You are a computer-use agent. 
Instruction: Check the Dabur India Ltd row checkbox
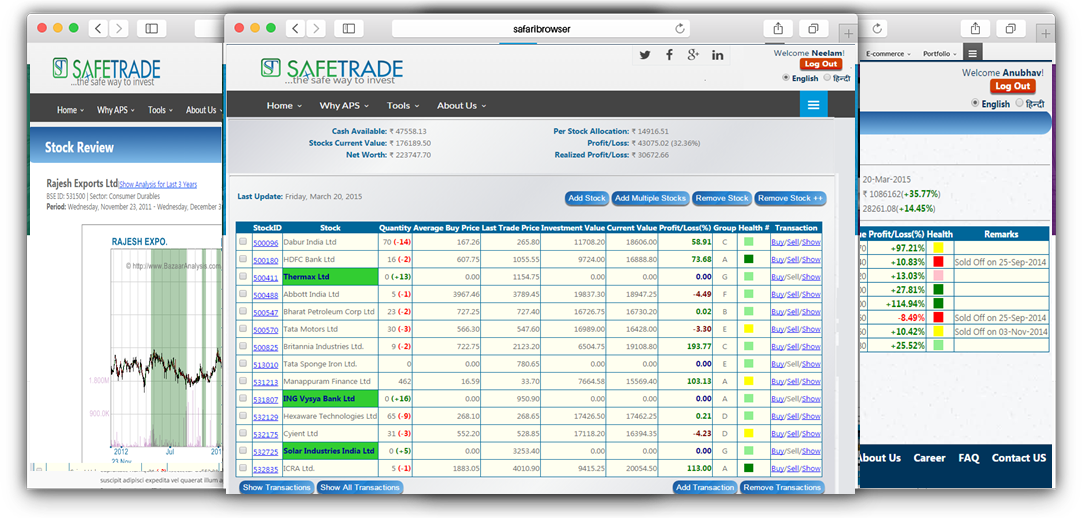243,242
